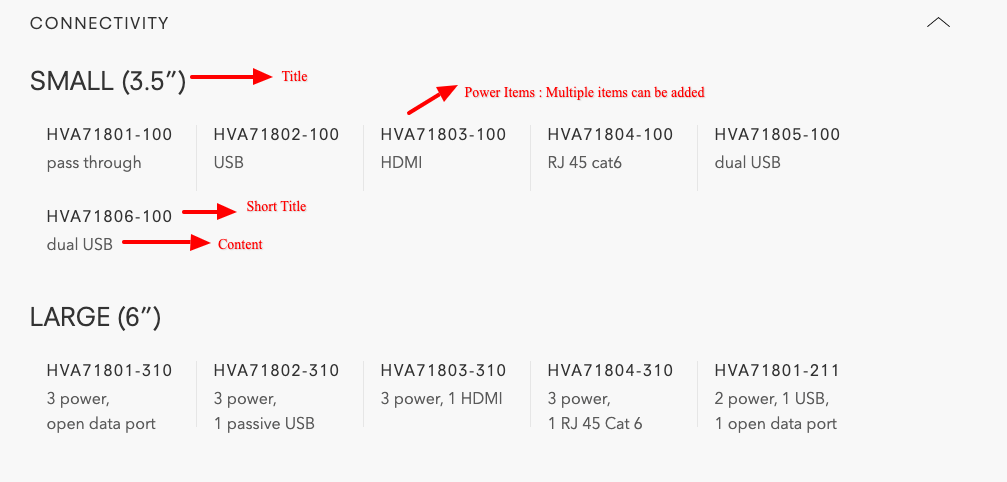Click the red 'Short Title' annotation label

point(276,207)
